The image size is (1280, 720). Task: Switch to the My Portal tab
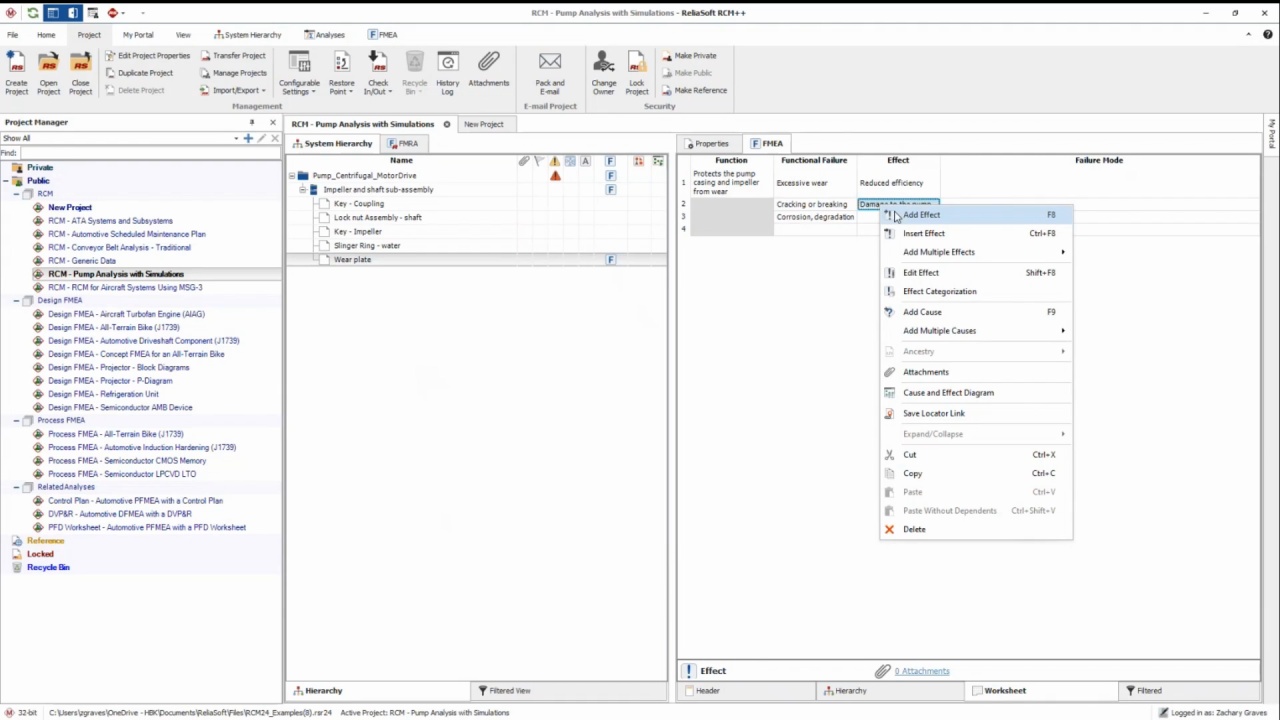[138, 35]
